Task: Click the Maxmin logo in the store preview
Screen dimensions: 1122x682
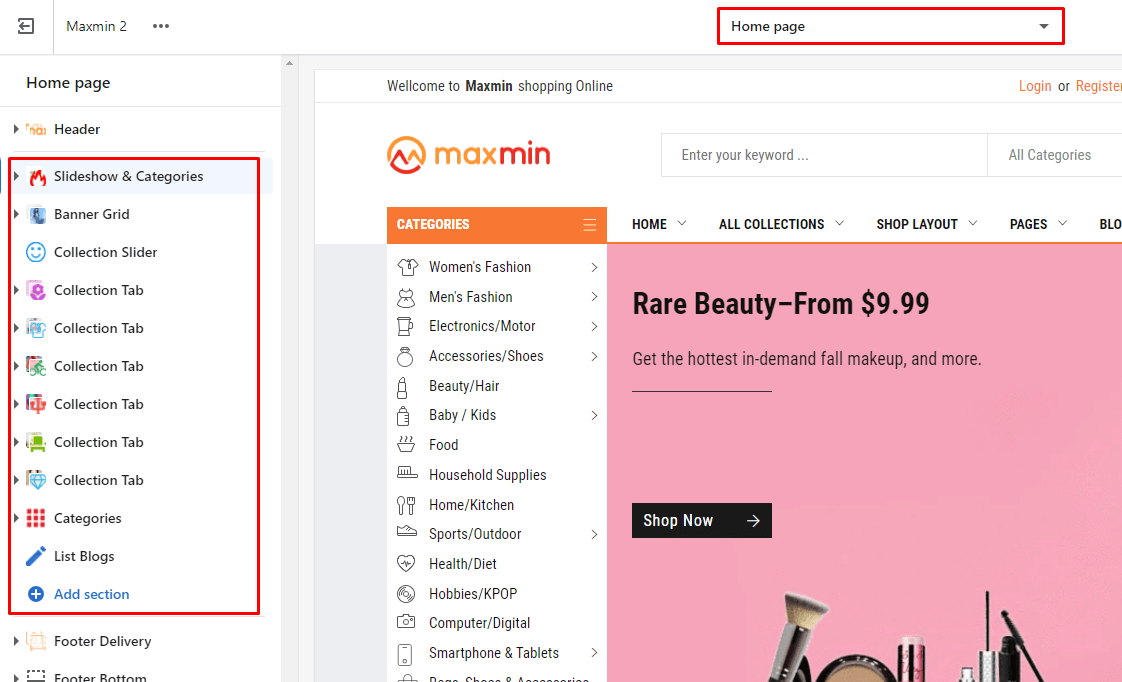Action: (468, 155)
